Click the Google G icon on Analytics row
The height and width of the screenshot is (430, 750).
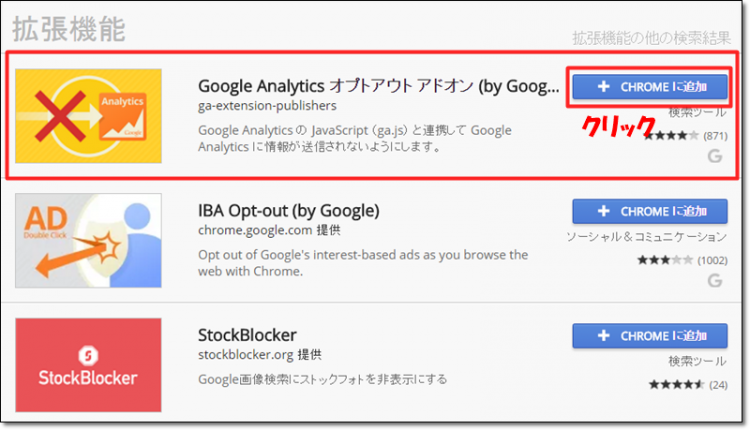point(715,156)
